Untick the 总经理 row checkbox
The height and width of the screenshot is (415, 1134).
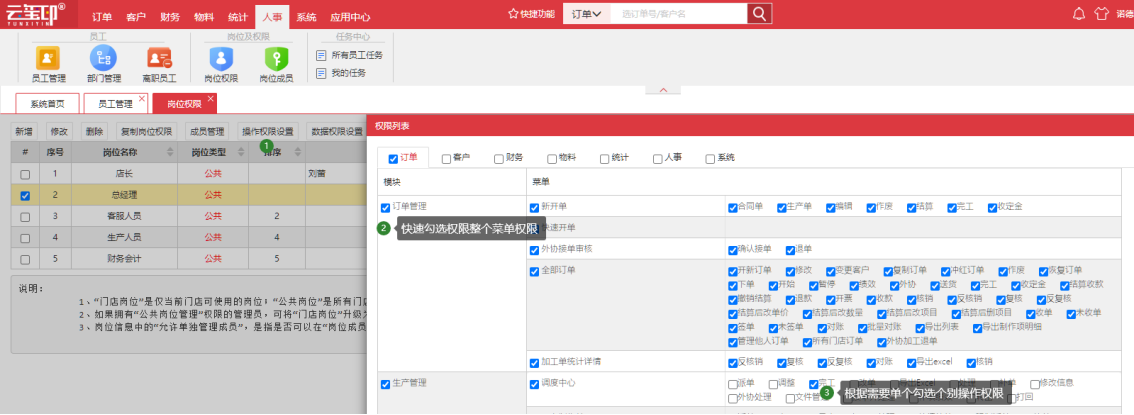[x=25, y=195]
